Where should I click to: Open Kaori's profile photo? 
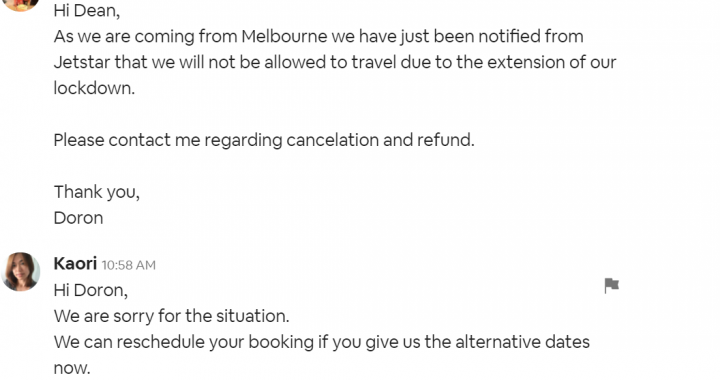[x=21, y=272]
